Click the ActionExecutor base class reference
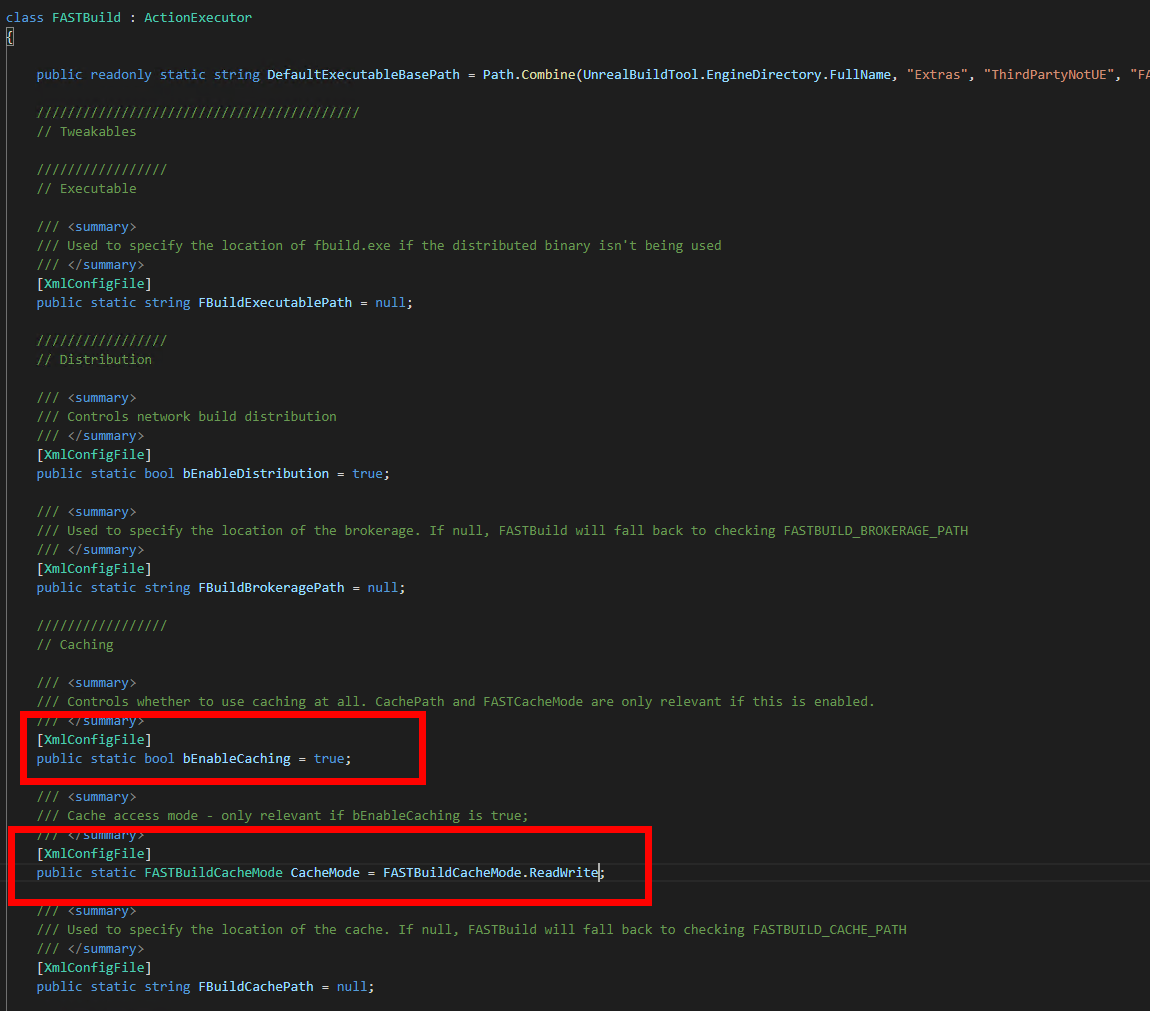Screen dimensions: 1150x1011 [197, 17]
